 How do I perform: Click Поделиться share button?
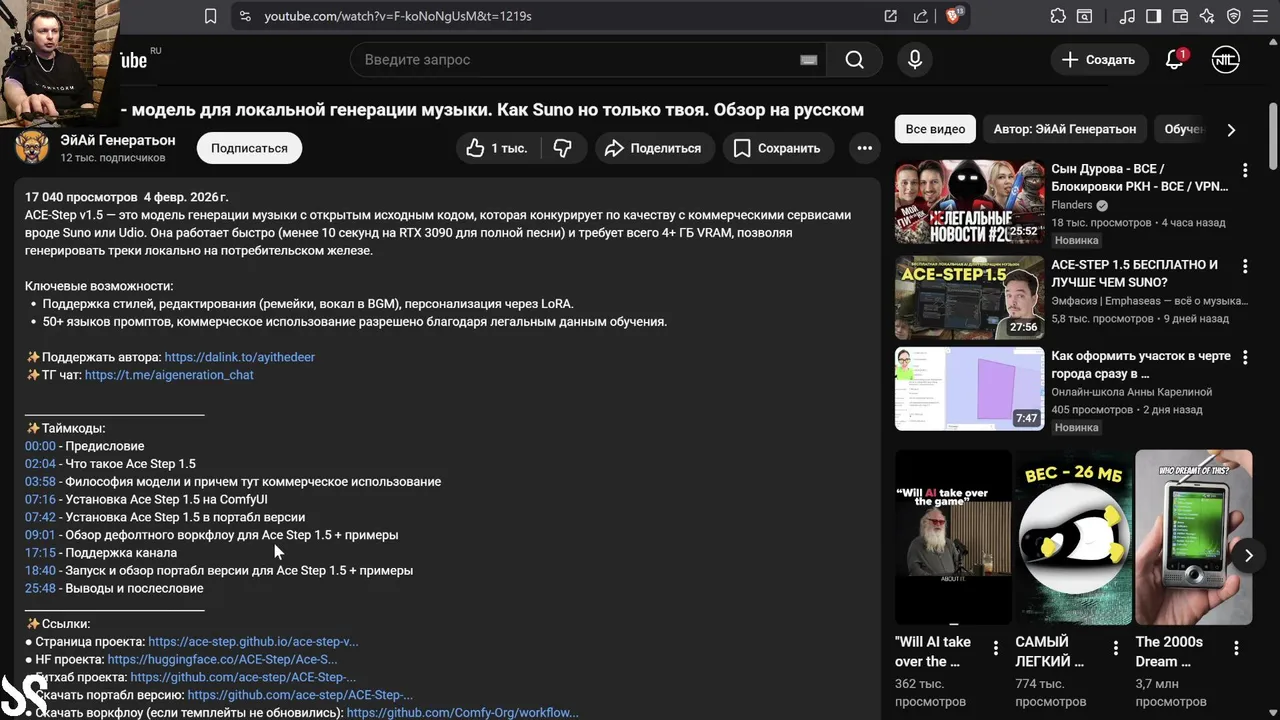point(655,148)
